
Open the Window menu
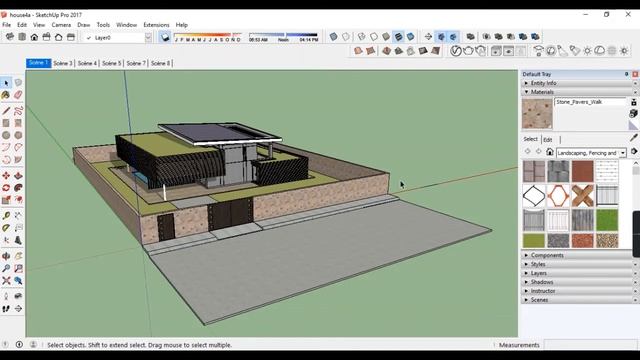tap(126, 25)
